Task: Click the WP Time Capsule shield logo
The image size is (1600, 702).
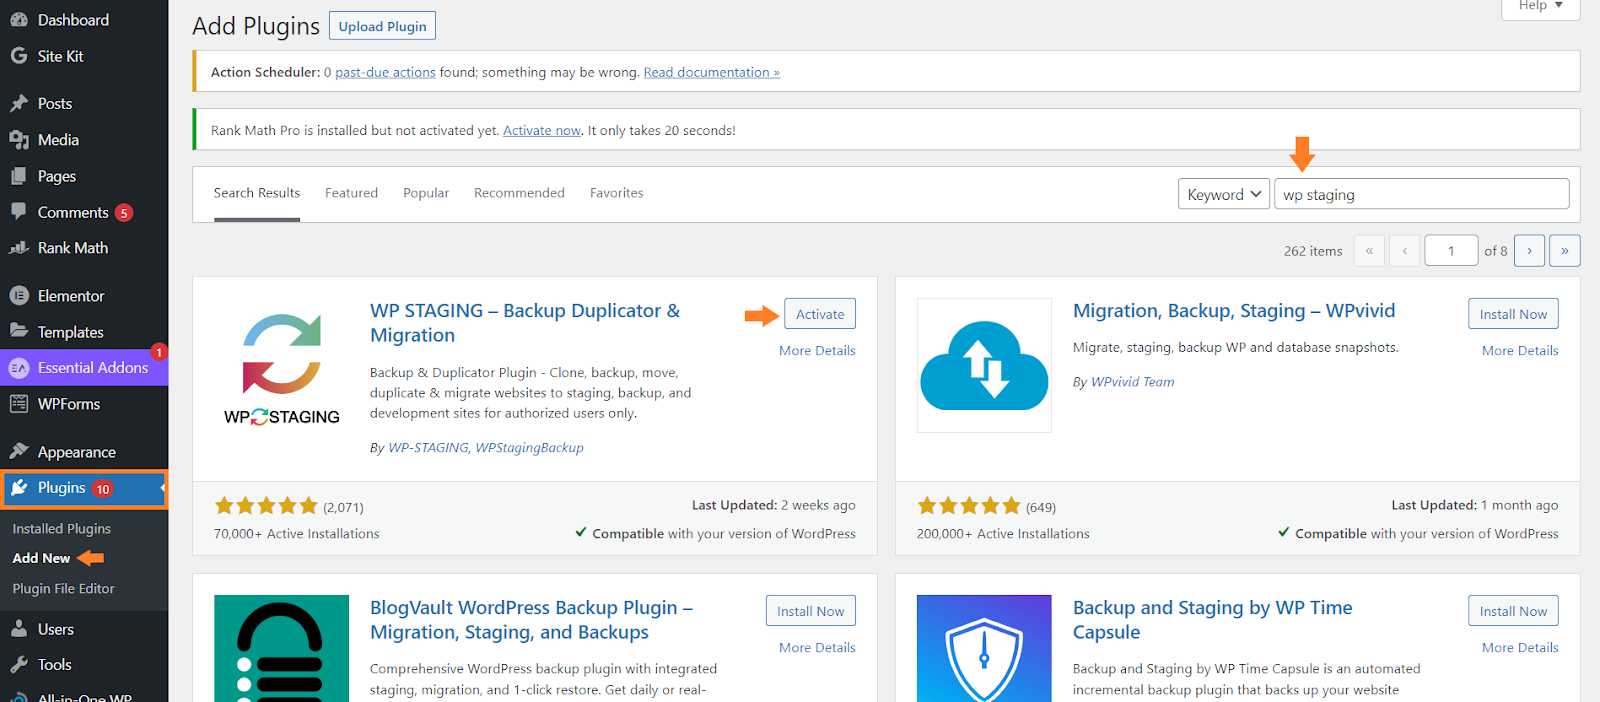Action: 984,648
